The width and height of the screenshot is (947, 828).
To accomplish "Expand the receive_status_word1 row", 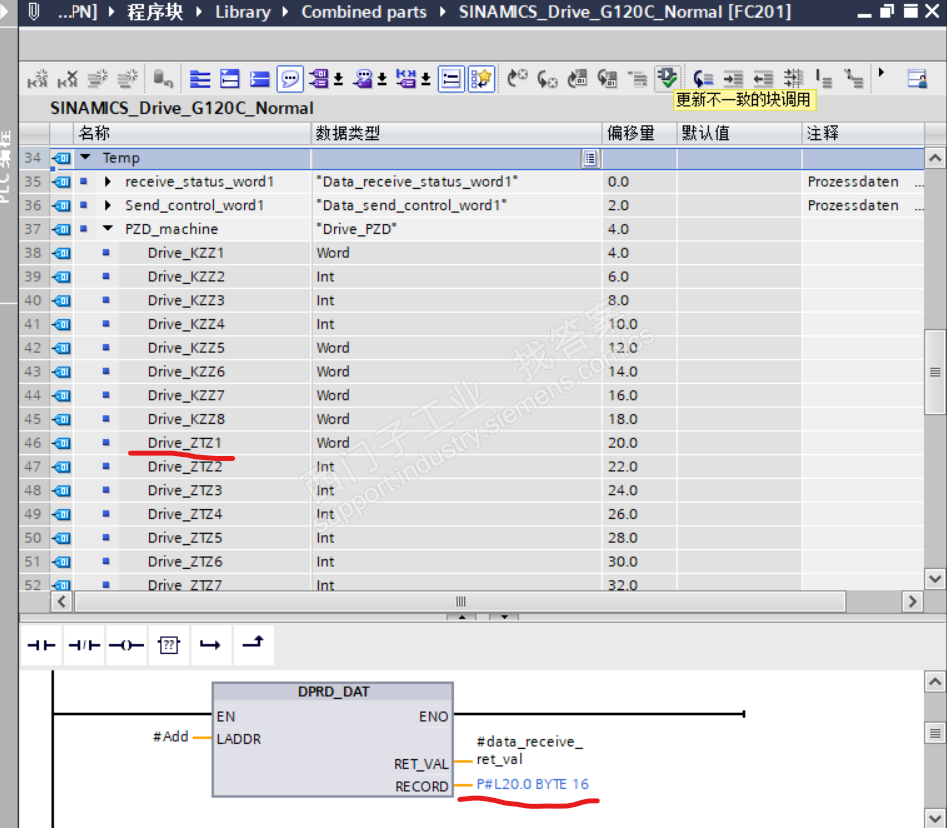I will click(x=108, y=181).
